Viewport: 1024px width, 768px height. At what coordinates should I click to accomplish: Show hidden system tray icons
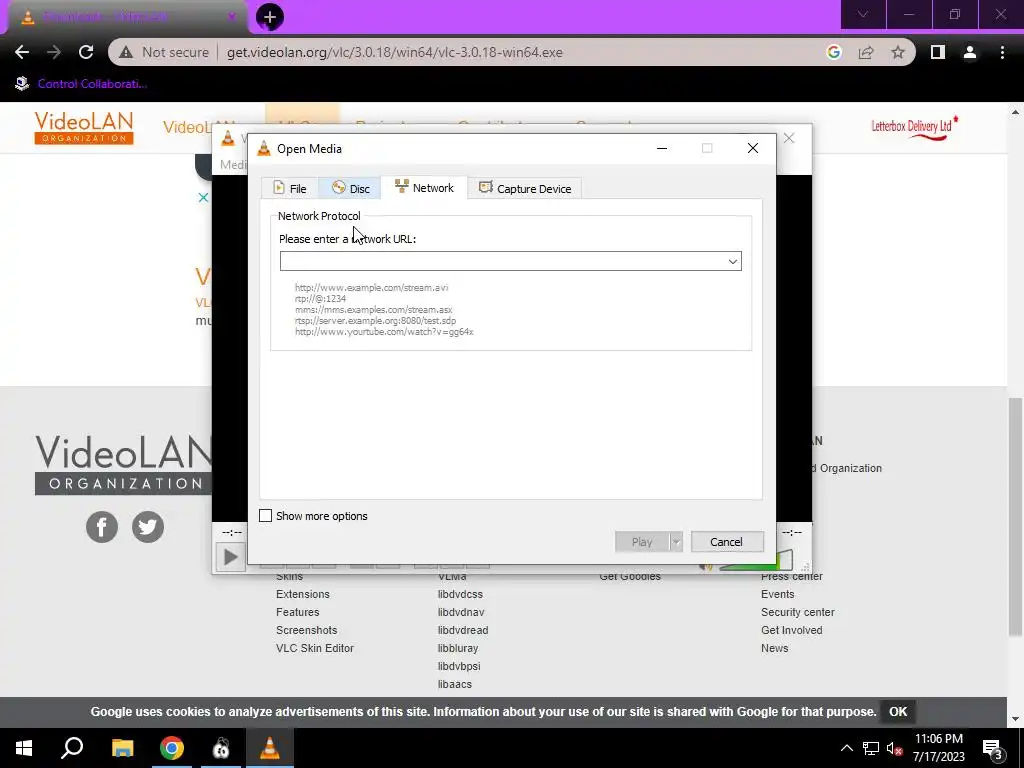[846, 748]
